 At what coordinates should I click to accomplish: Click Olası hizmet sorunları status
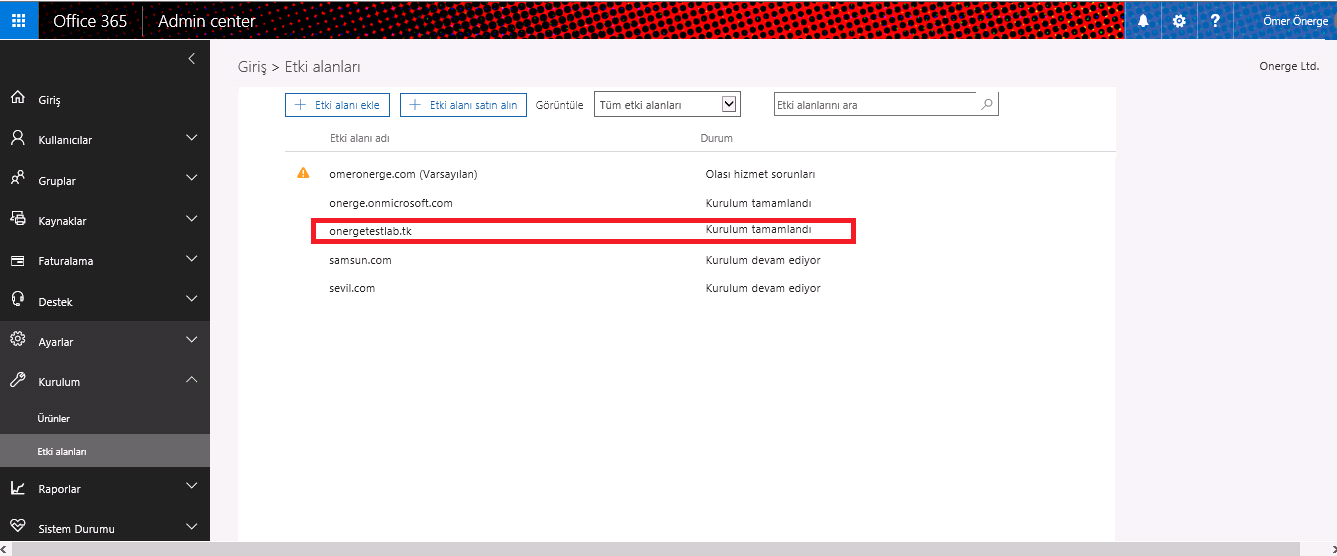(x=760, y=174)
